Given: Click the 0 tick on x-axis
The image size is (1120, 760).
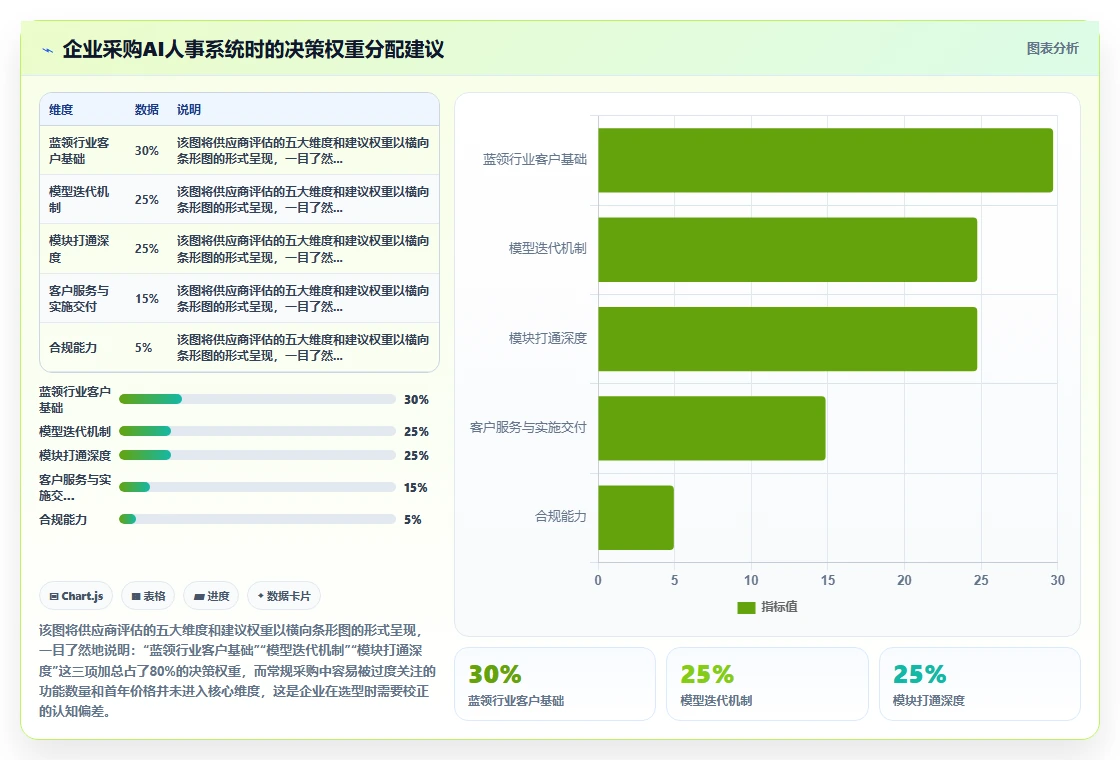Looking at the screenshot, I should (598, 580).
